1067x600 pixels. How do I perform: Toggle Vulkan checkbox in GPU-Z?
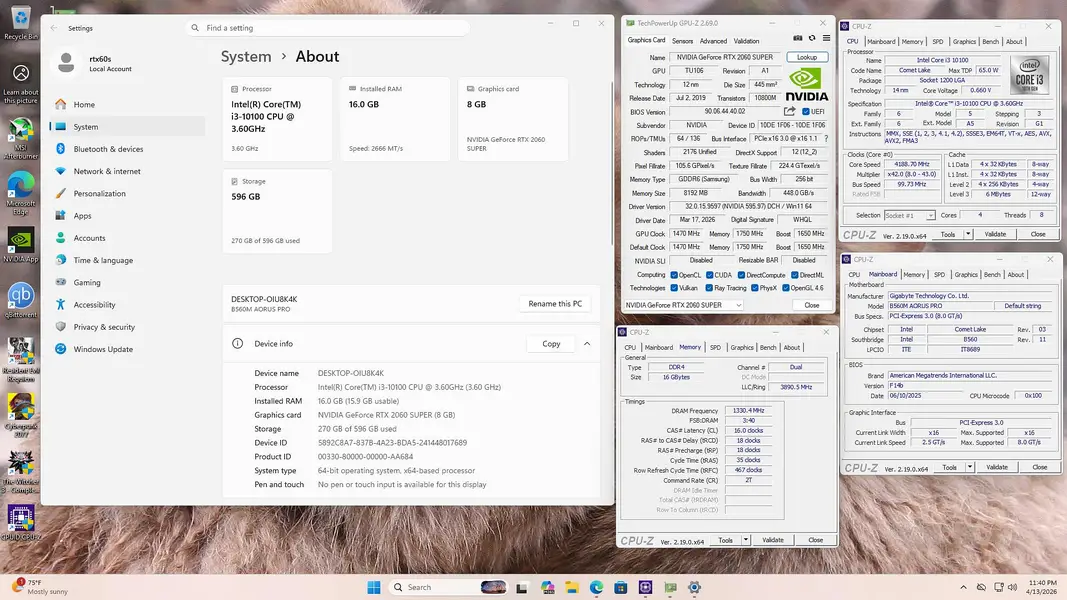coord(674,288)
